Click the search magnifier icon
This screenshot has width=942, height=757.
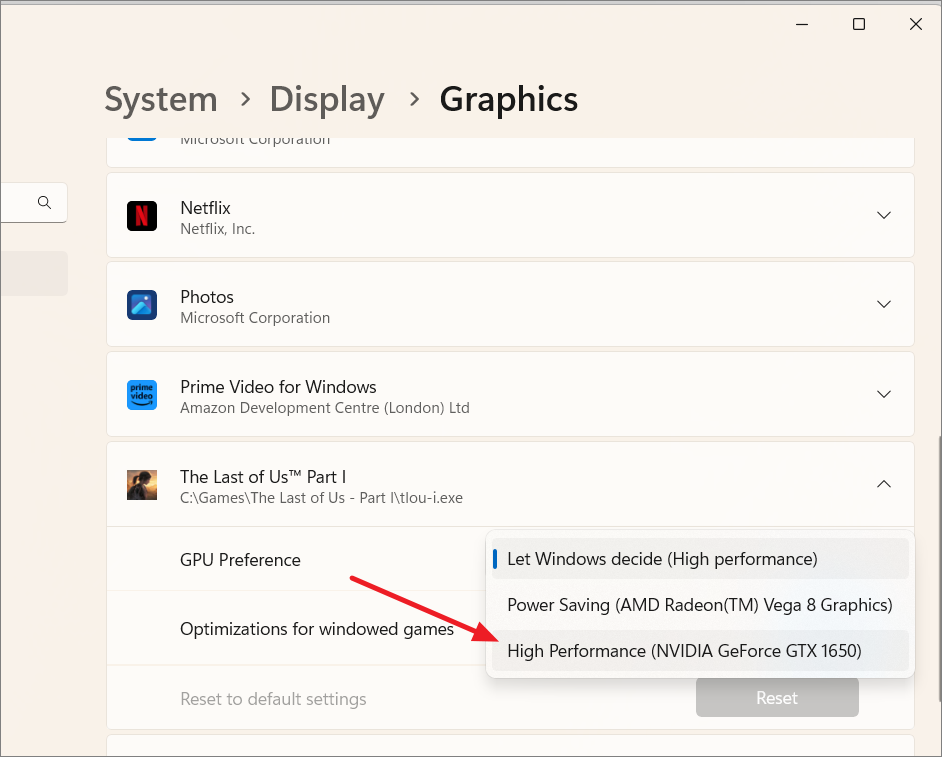[44, 202]
